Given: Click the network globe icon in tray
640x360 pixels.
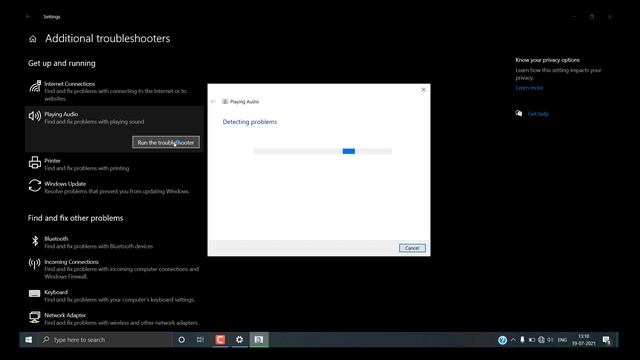Looking at the screenshot, I should pyautogui.click(x=541, y=340).
